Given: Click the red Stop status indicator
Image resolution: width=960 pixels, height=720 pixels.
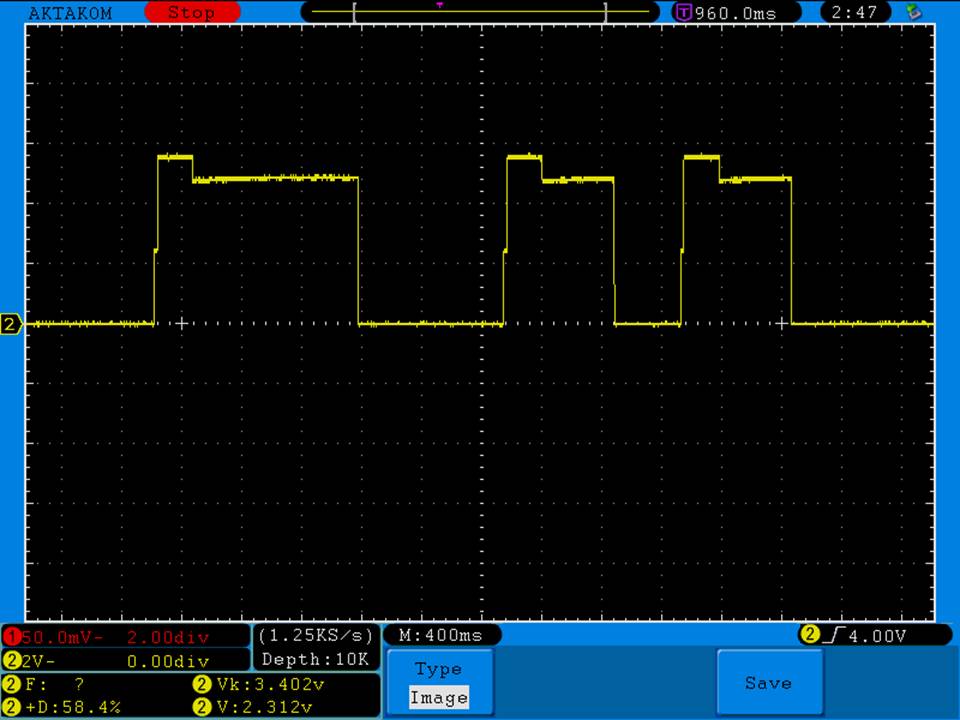Looking at the screenshot, I should pyautogui.click(x=192, y=13).
